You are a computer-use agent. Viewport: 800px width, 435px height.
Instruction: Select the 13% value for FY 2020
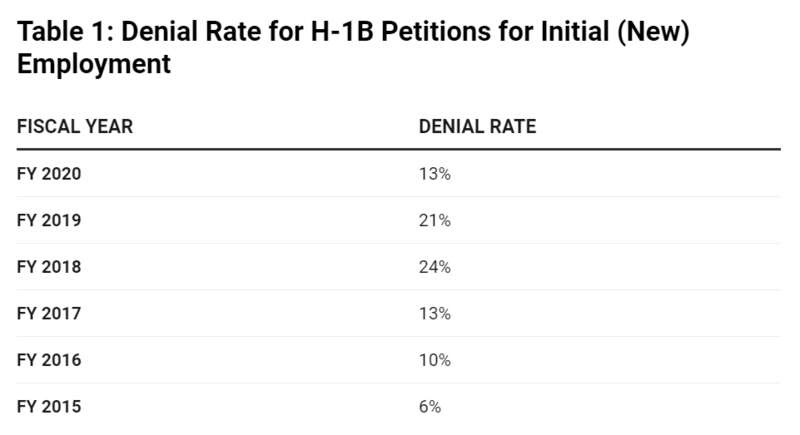tap(435, 174)
